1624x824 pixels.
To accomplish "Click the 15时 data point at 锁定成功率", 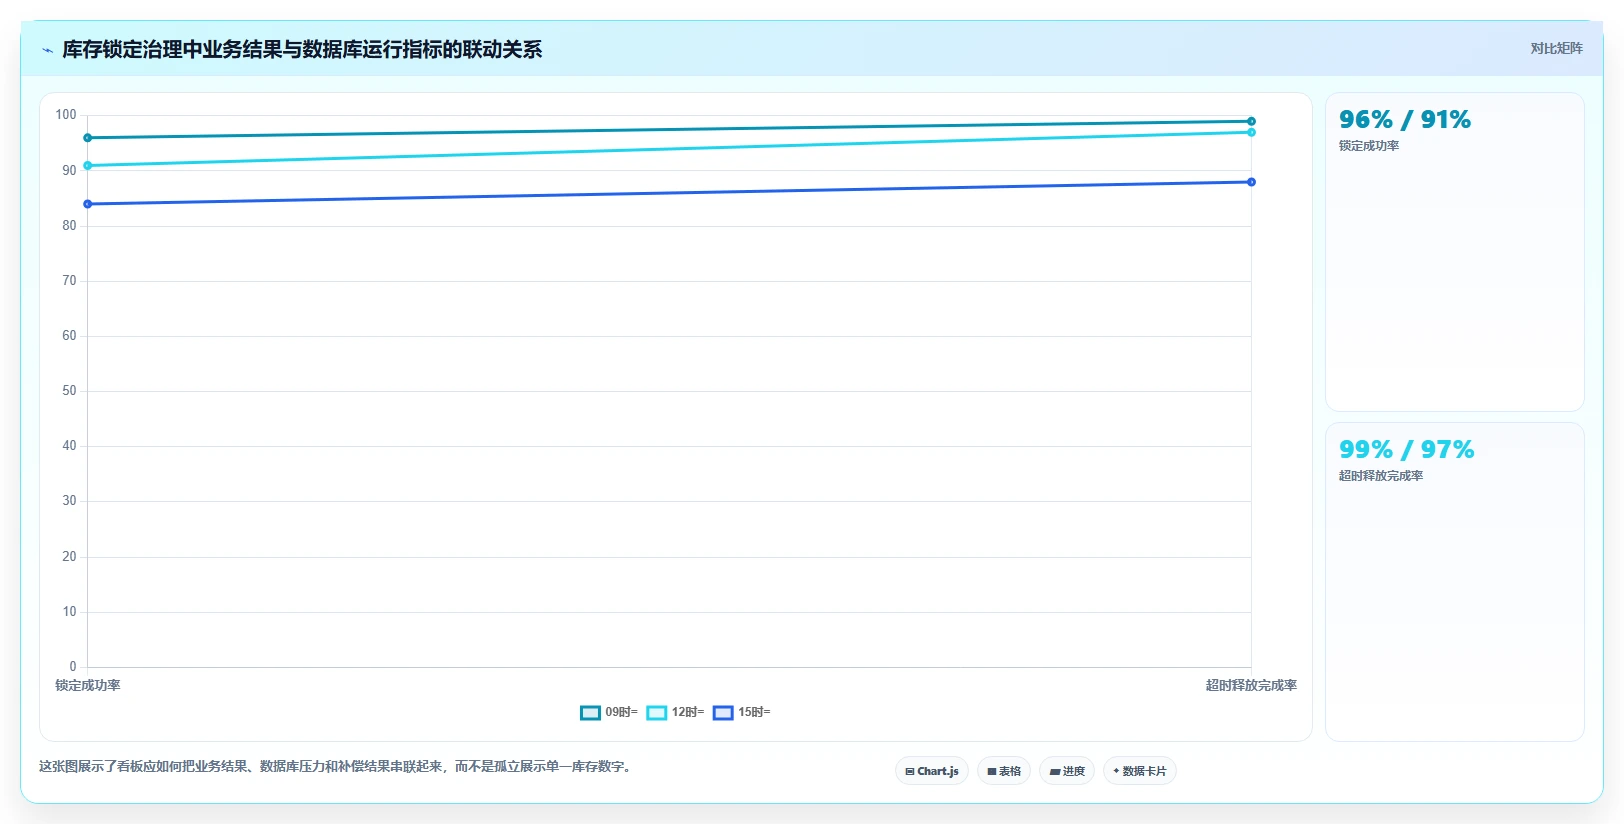I will click(x=88, y=204).
